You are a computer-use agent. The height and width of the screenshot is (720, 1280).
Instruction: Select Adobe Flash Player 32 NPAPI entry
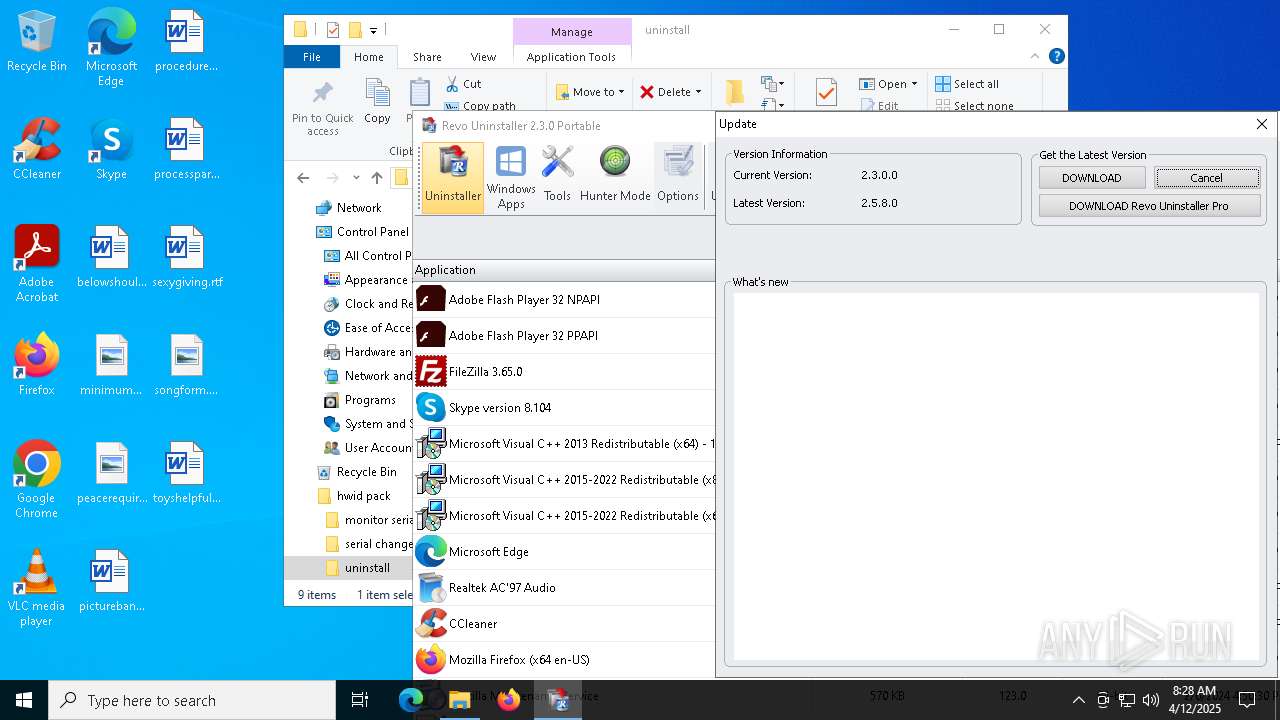[565, 300]
